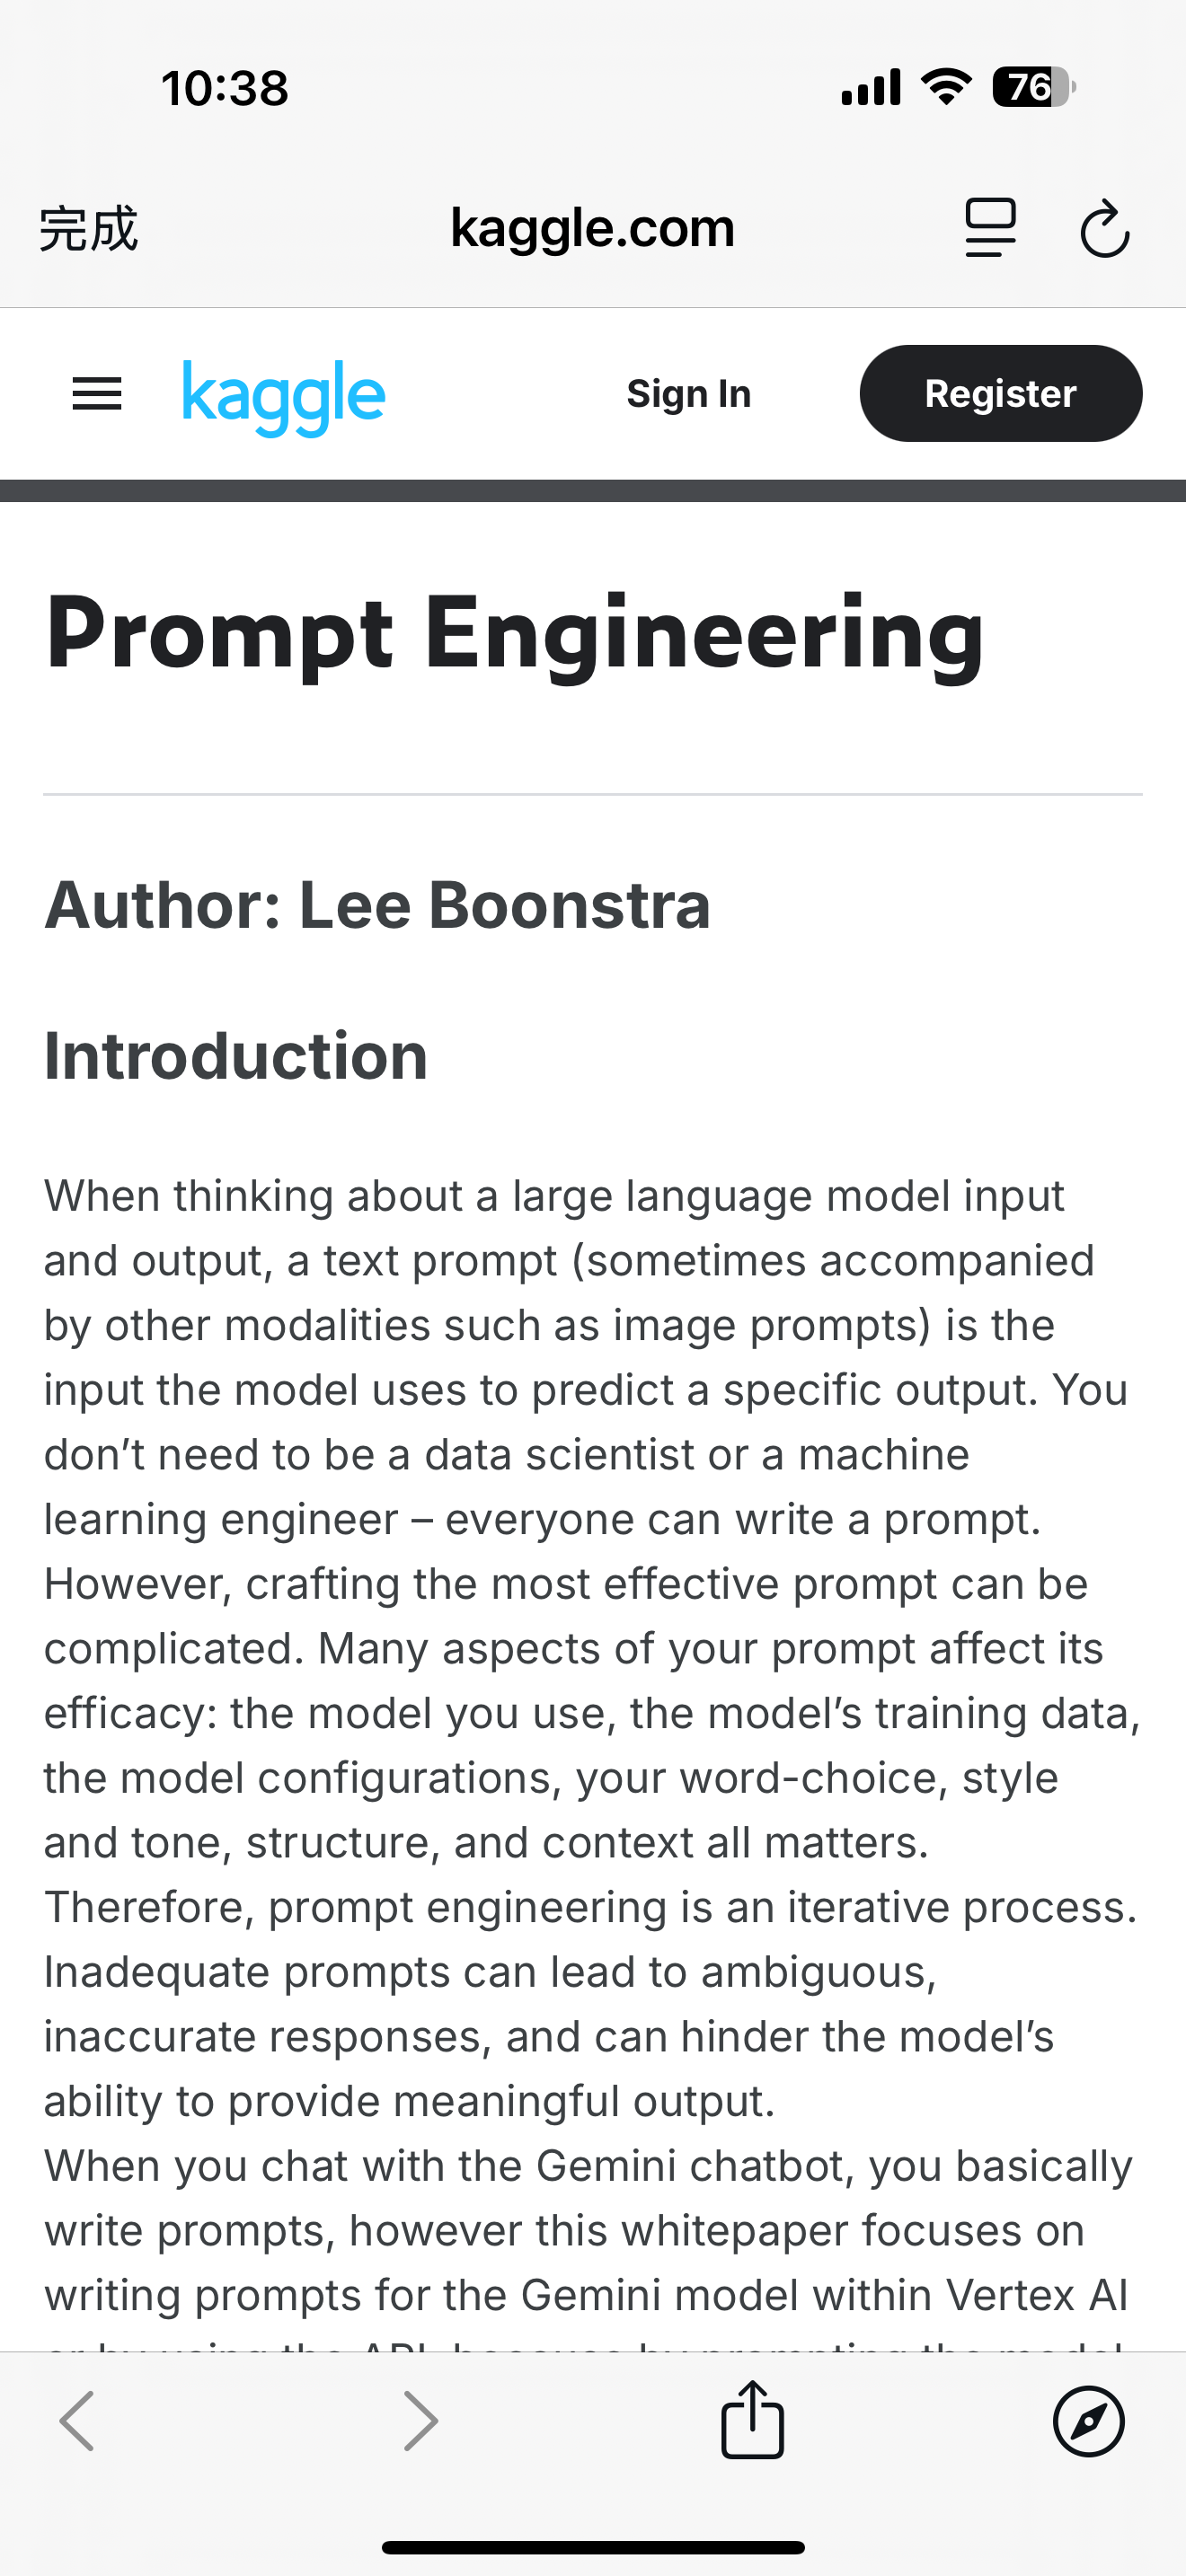Tap the Author: Lee Boonstra heading
Viewport: 1186px width, 2576px height.
[377, 905]
